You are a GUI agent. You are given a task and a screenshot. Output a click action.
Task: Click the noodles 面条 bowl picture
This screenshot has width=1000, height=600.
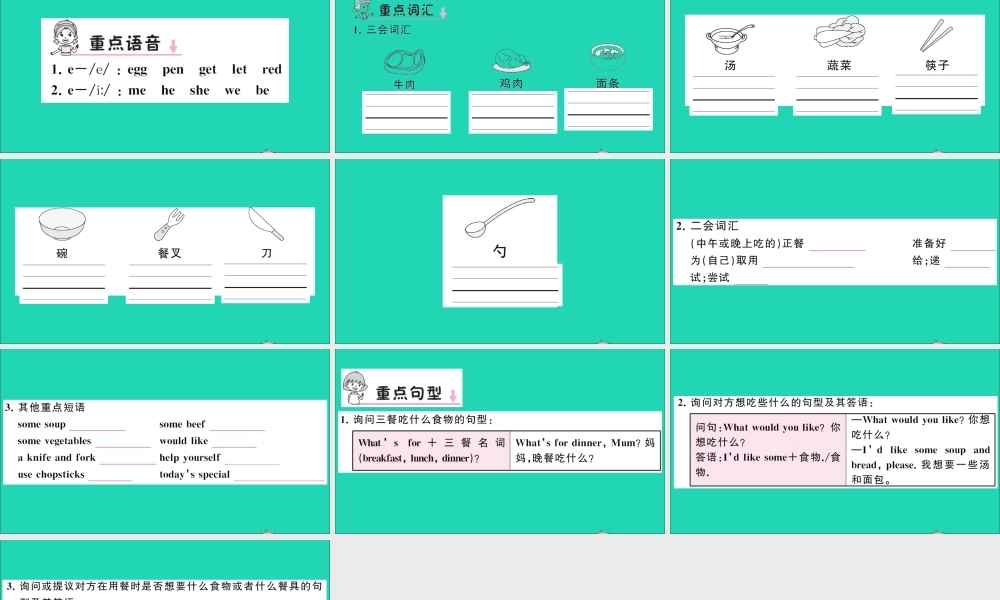(x=607, y=57)
